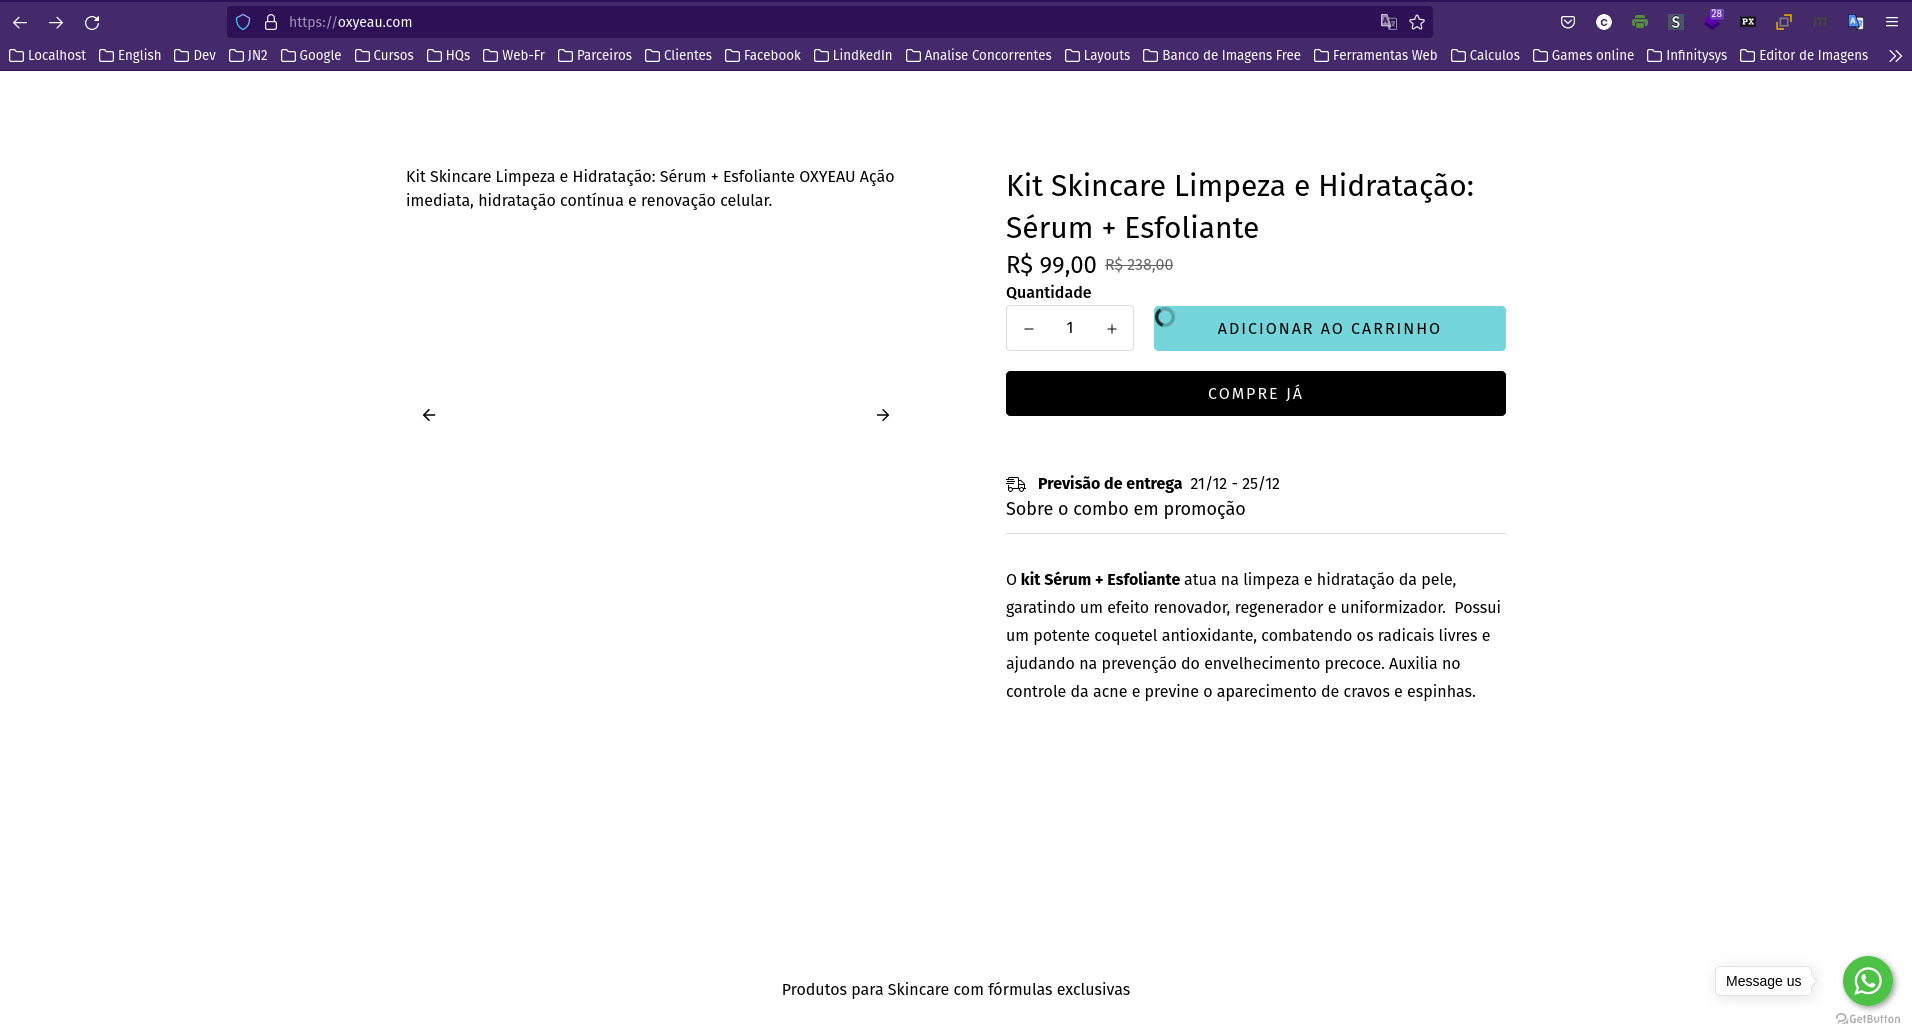Open the white circle C extension

click(1604, 22)
